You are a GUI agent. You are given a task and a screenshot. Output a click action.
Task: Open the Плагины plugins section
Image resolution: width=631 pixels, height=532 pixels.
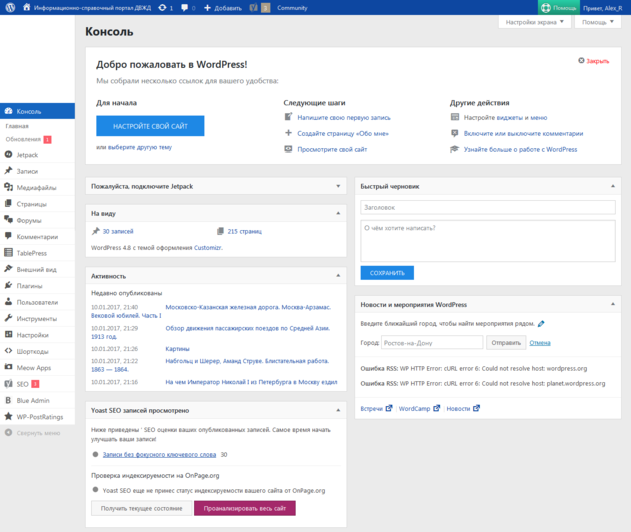click(29, 285)
